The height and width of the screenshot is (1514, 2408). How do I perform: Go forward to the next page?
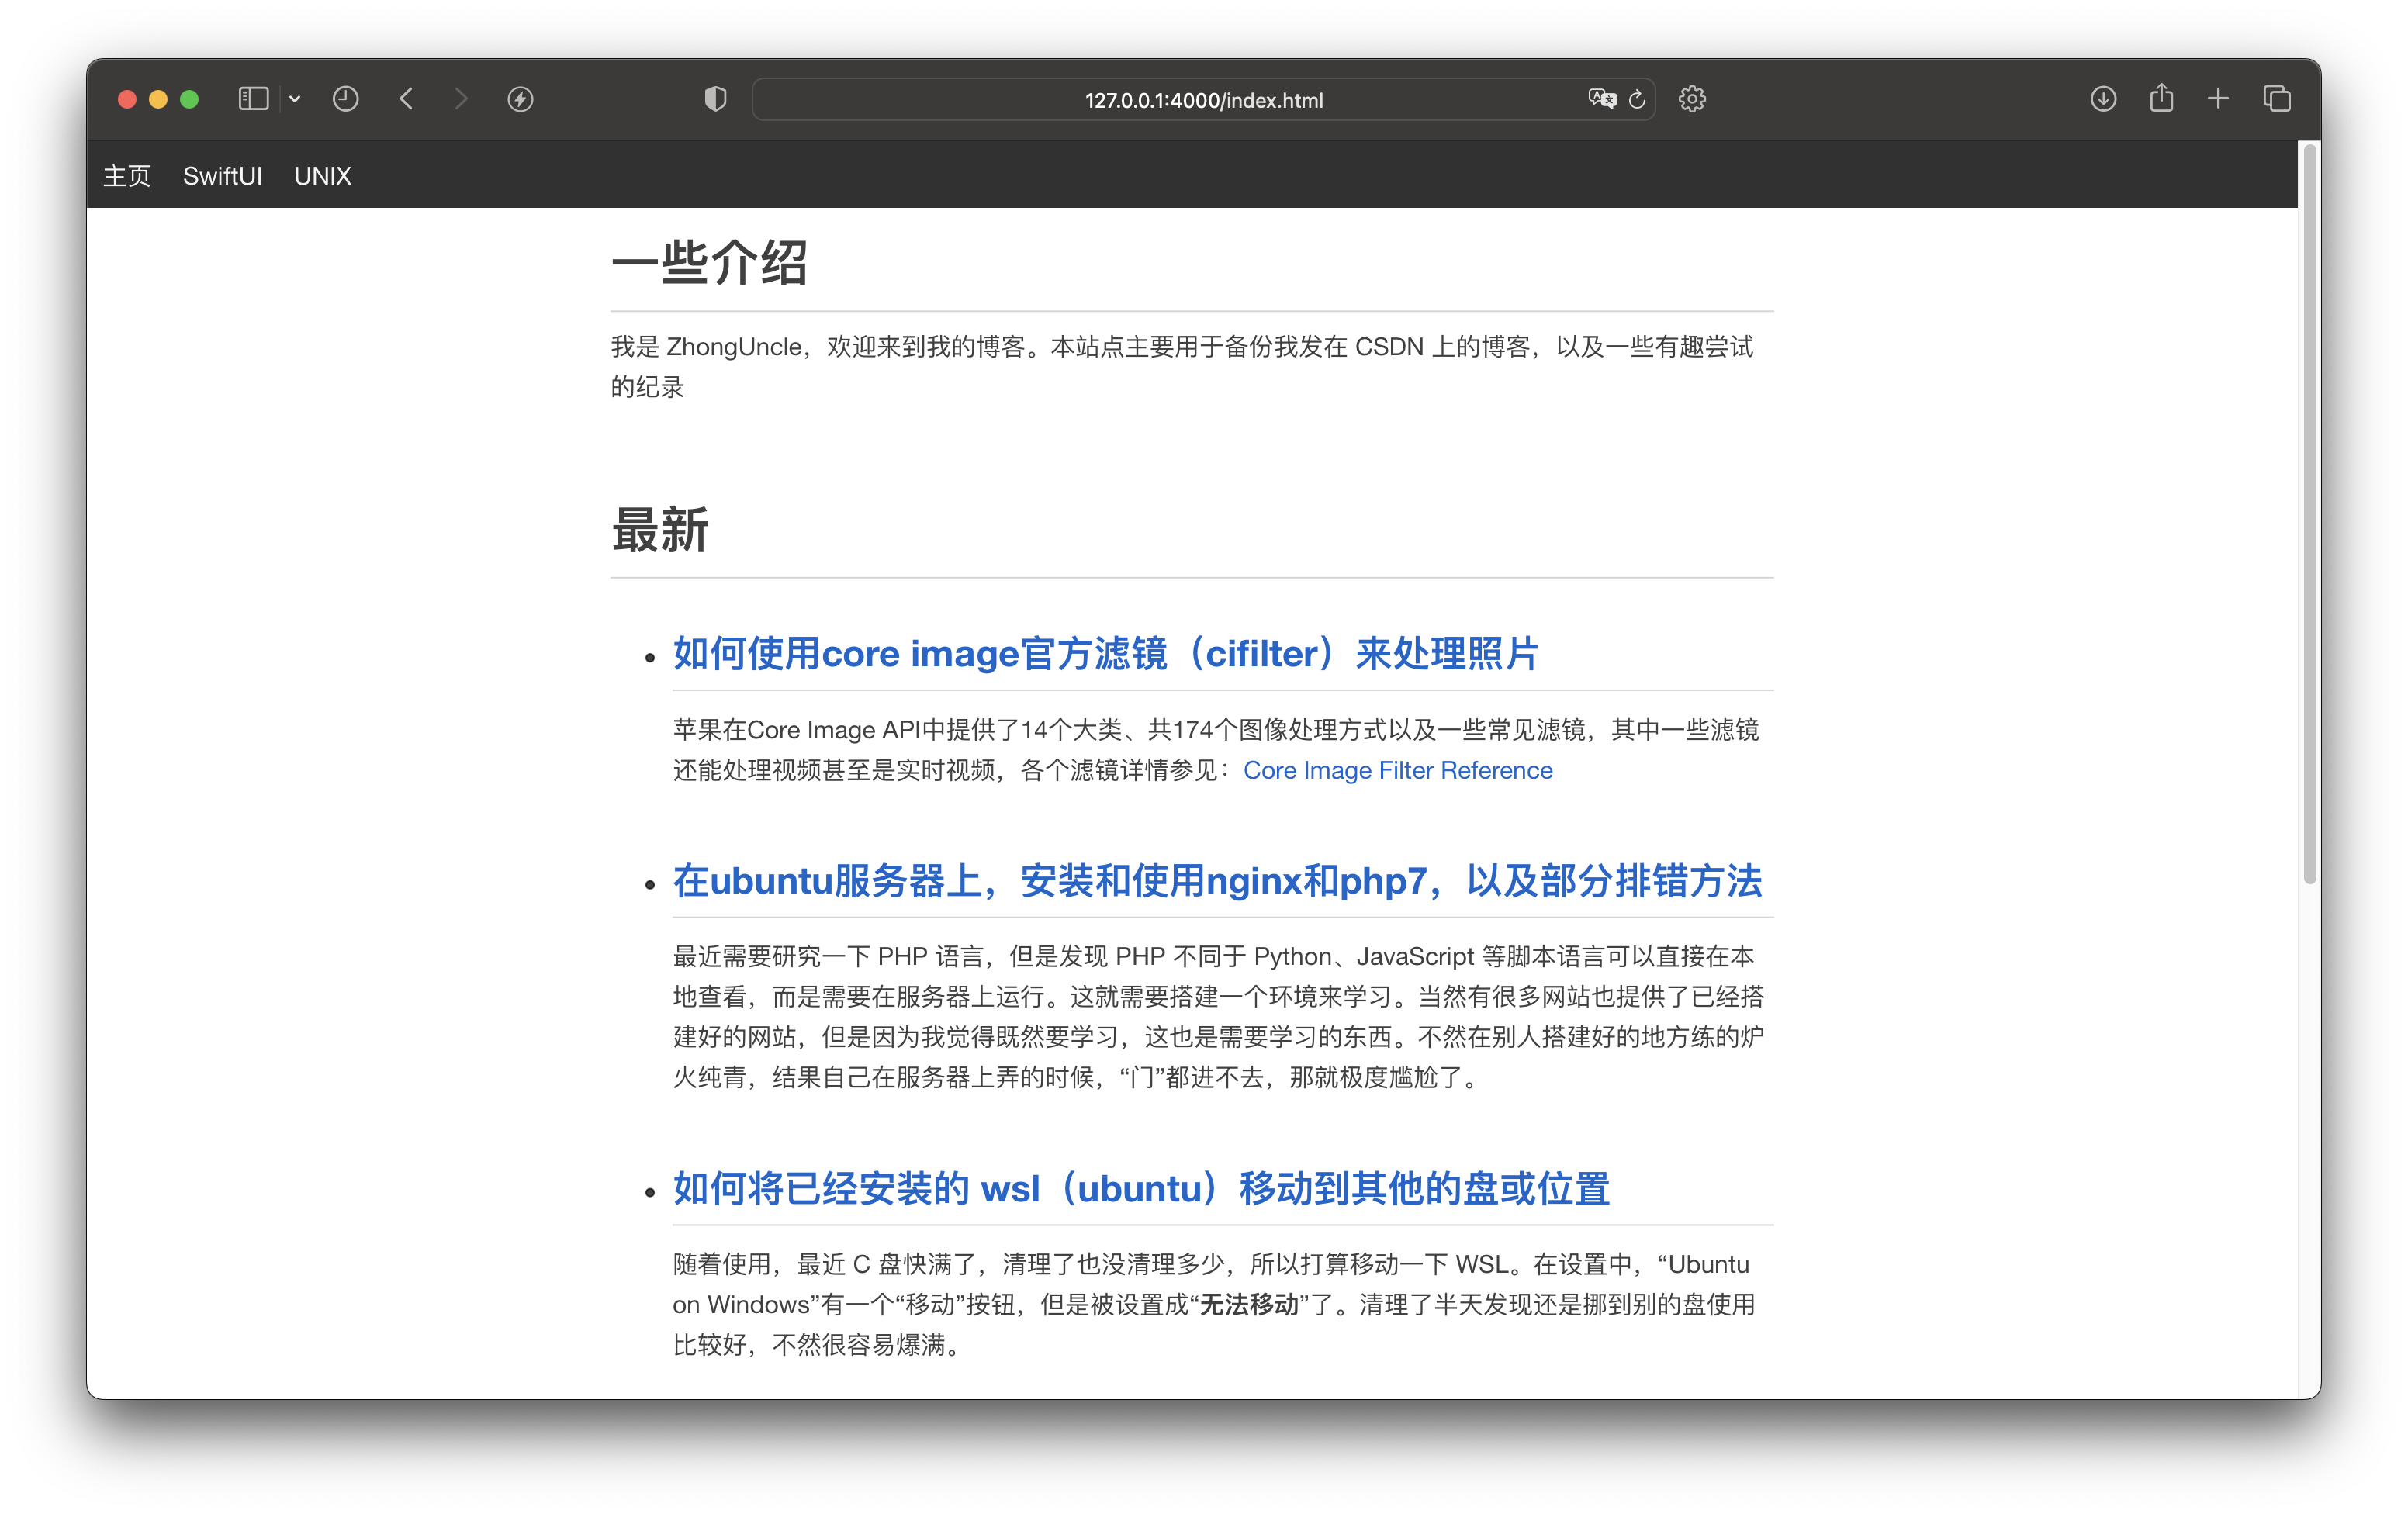pyautogui.click(x=460, y=99)
